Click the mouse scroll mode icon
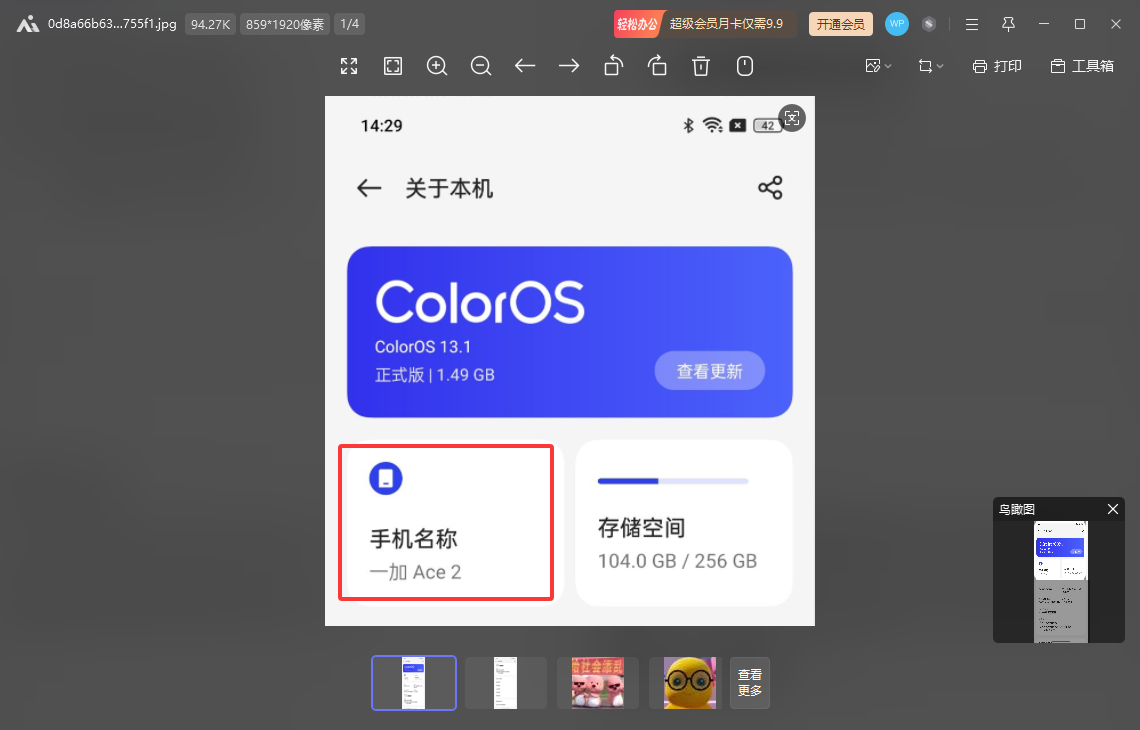This screenshot has width=1140, height=730. tap(745, 66)
